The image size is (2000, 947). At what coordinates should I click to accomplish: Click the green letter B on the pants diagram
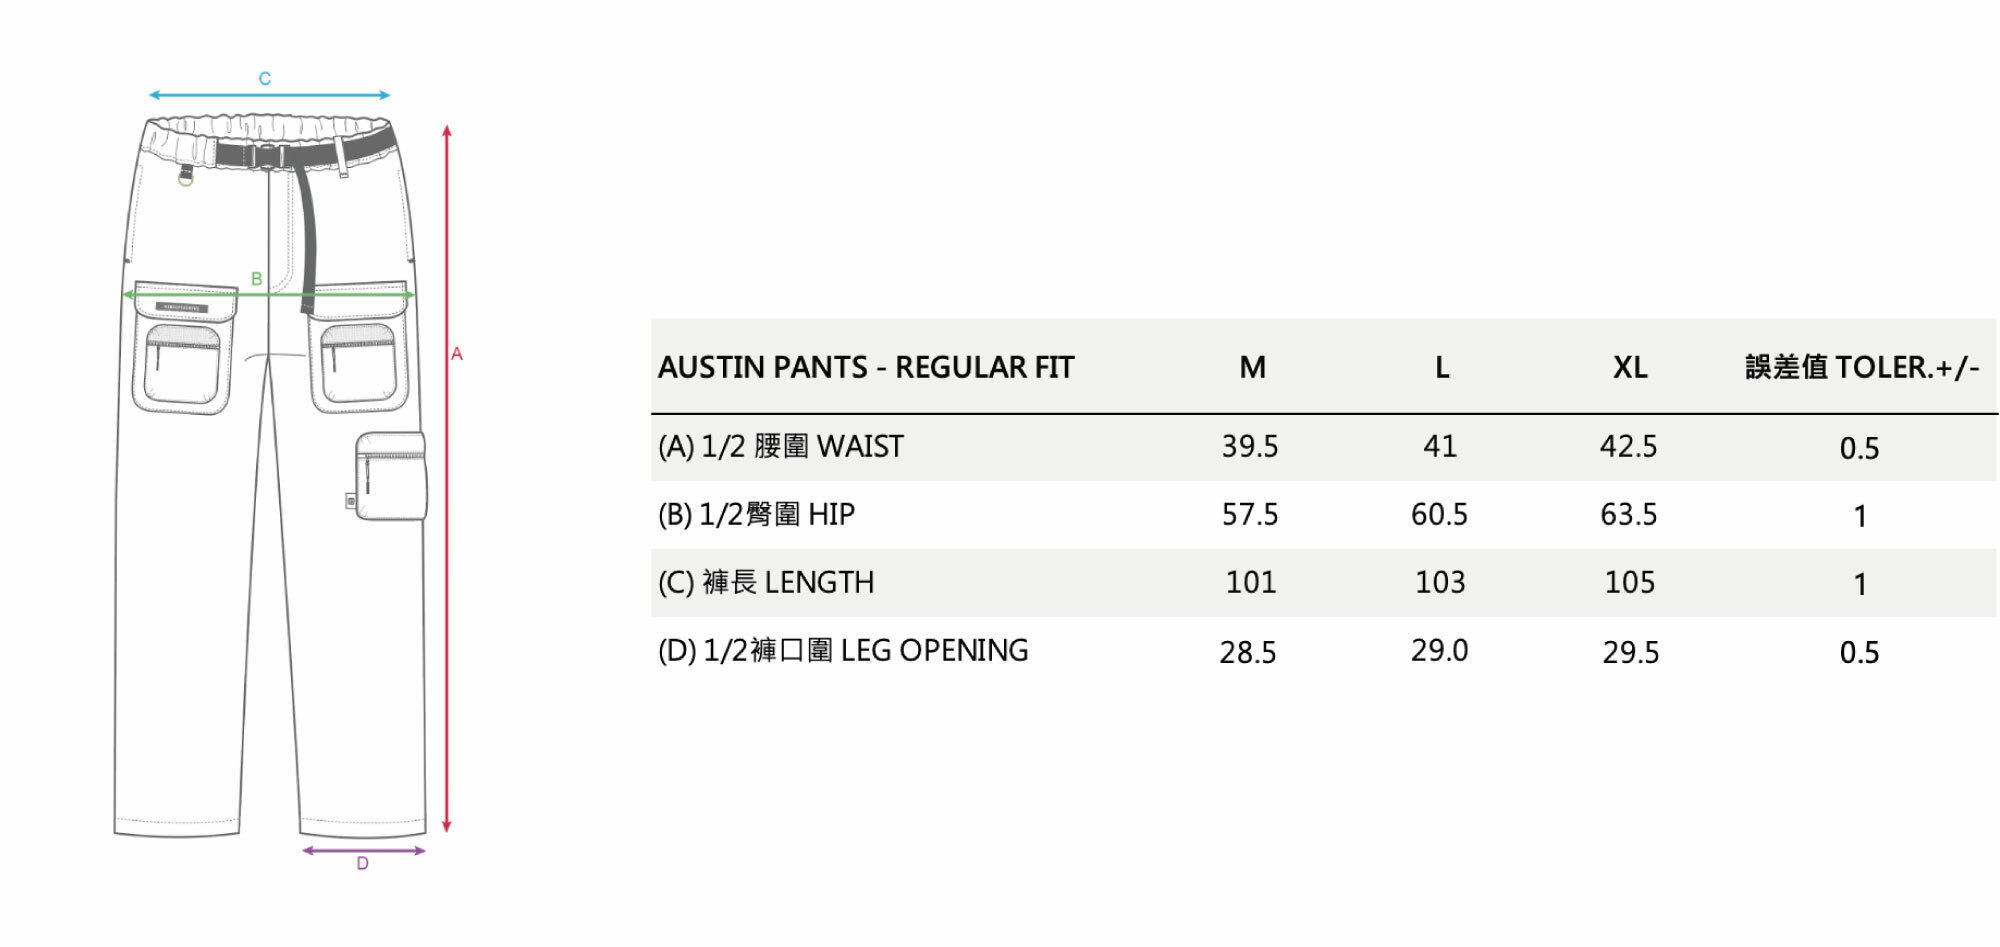tap(257, 279)
